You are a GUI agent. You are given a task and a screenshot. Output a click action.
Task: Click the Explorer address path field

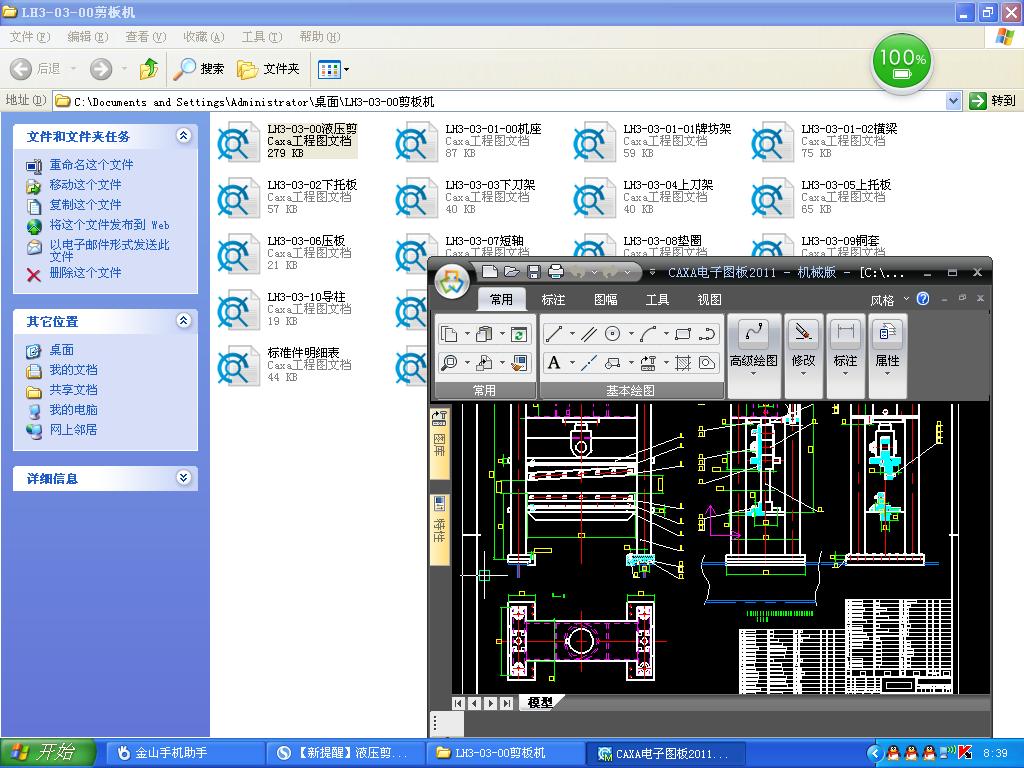click(x=499, y=101)
